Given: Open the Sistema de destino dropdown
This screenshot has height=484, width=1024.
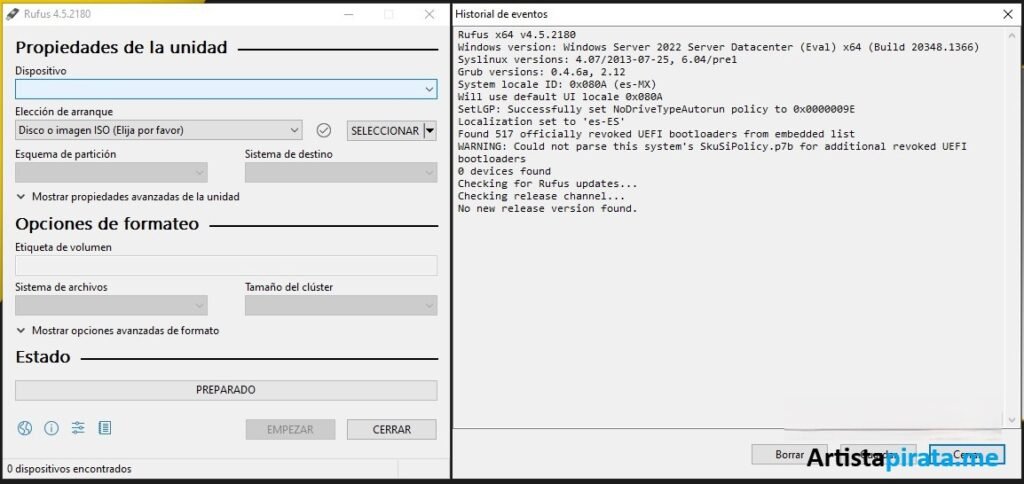Looking at the screenshot, I should pos(341,173).
